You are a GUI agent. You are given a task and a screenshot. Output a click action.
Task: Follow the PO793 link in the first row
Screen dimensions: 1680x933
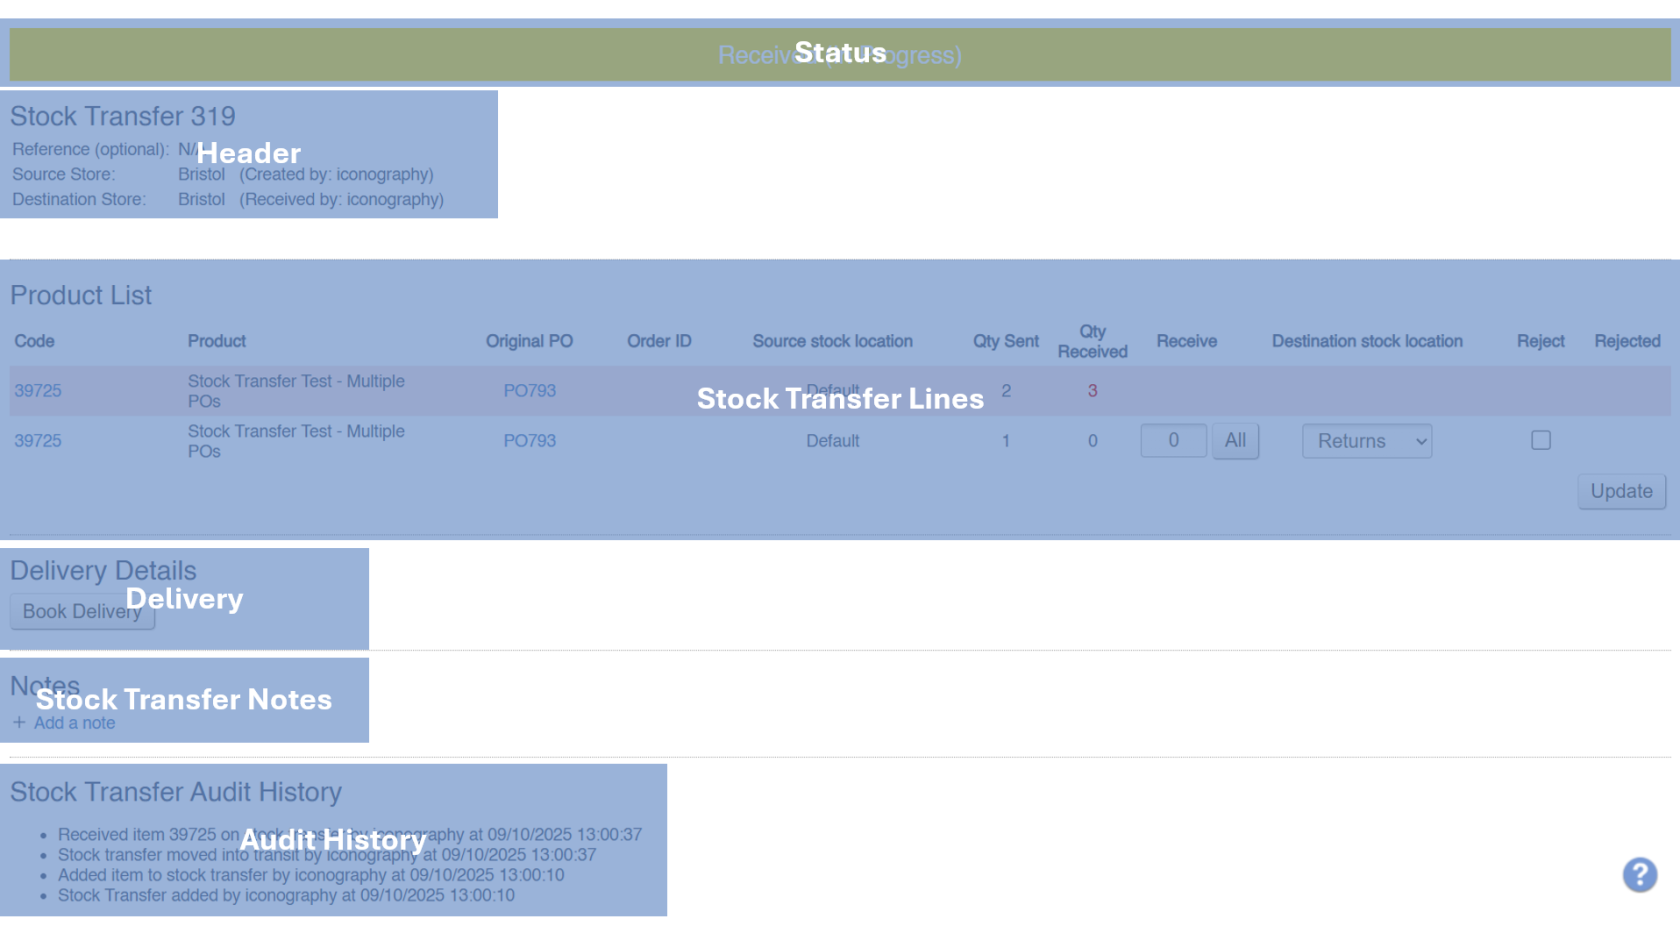tap(529, 391)
